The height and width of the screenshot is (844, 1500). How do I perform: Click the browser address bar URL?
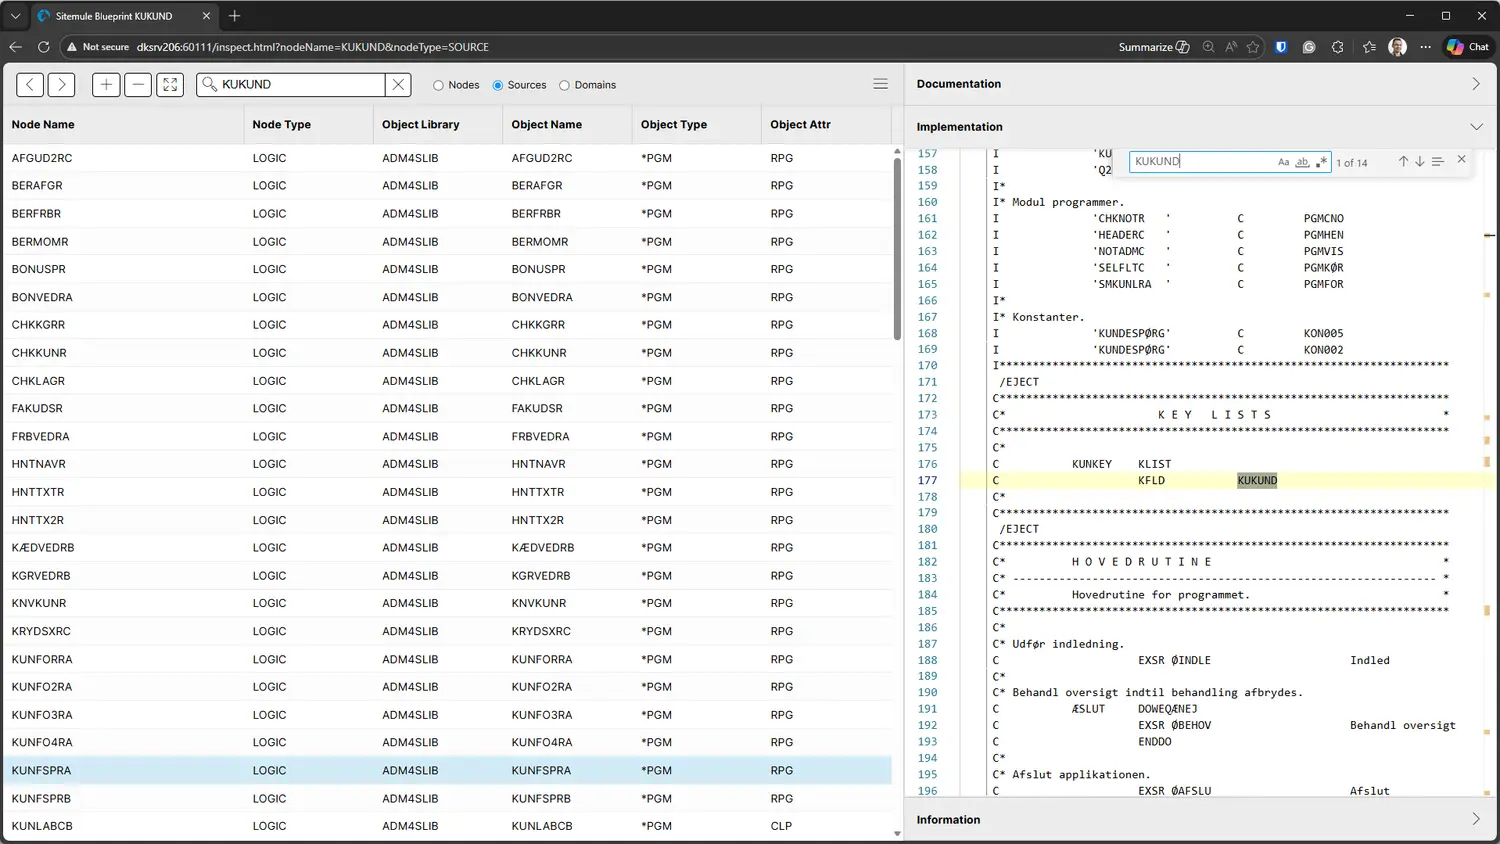pos(312,47)
